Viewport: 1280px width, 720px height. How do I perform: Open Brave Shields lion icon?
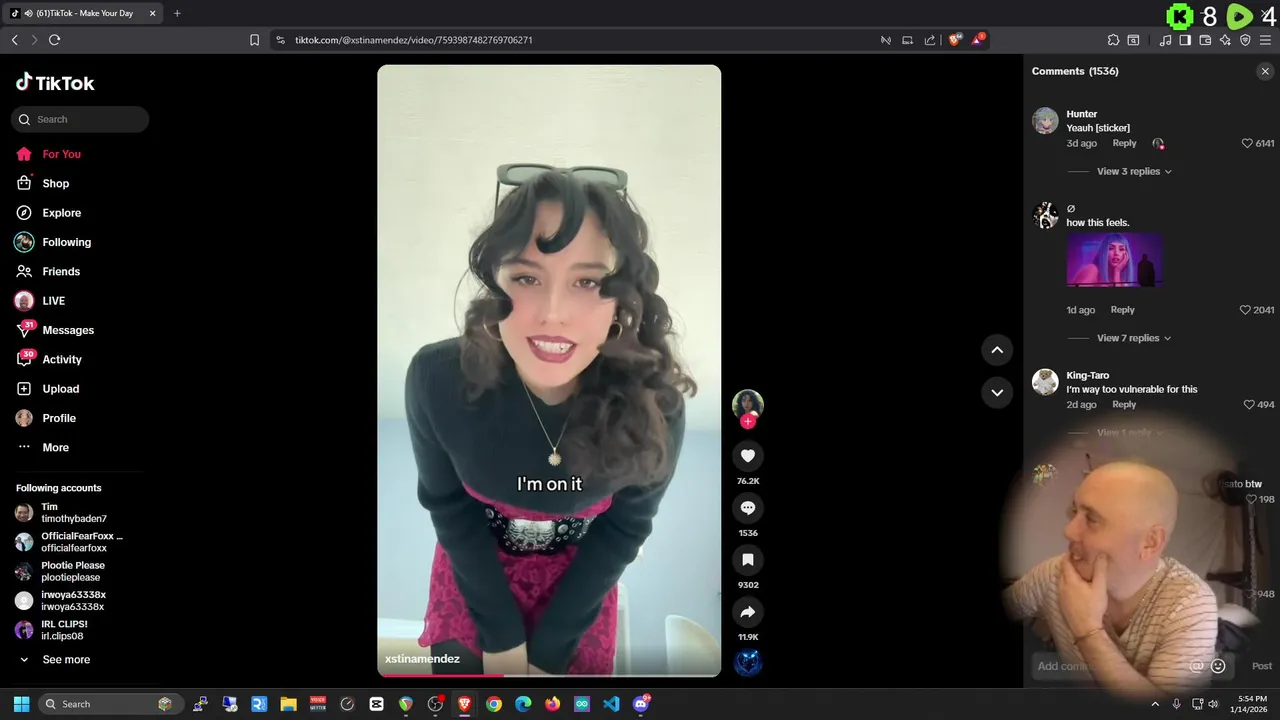tap(955, 40)
